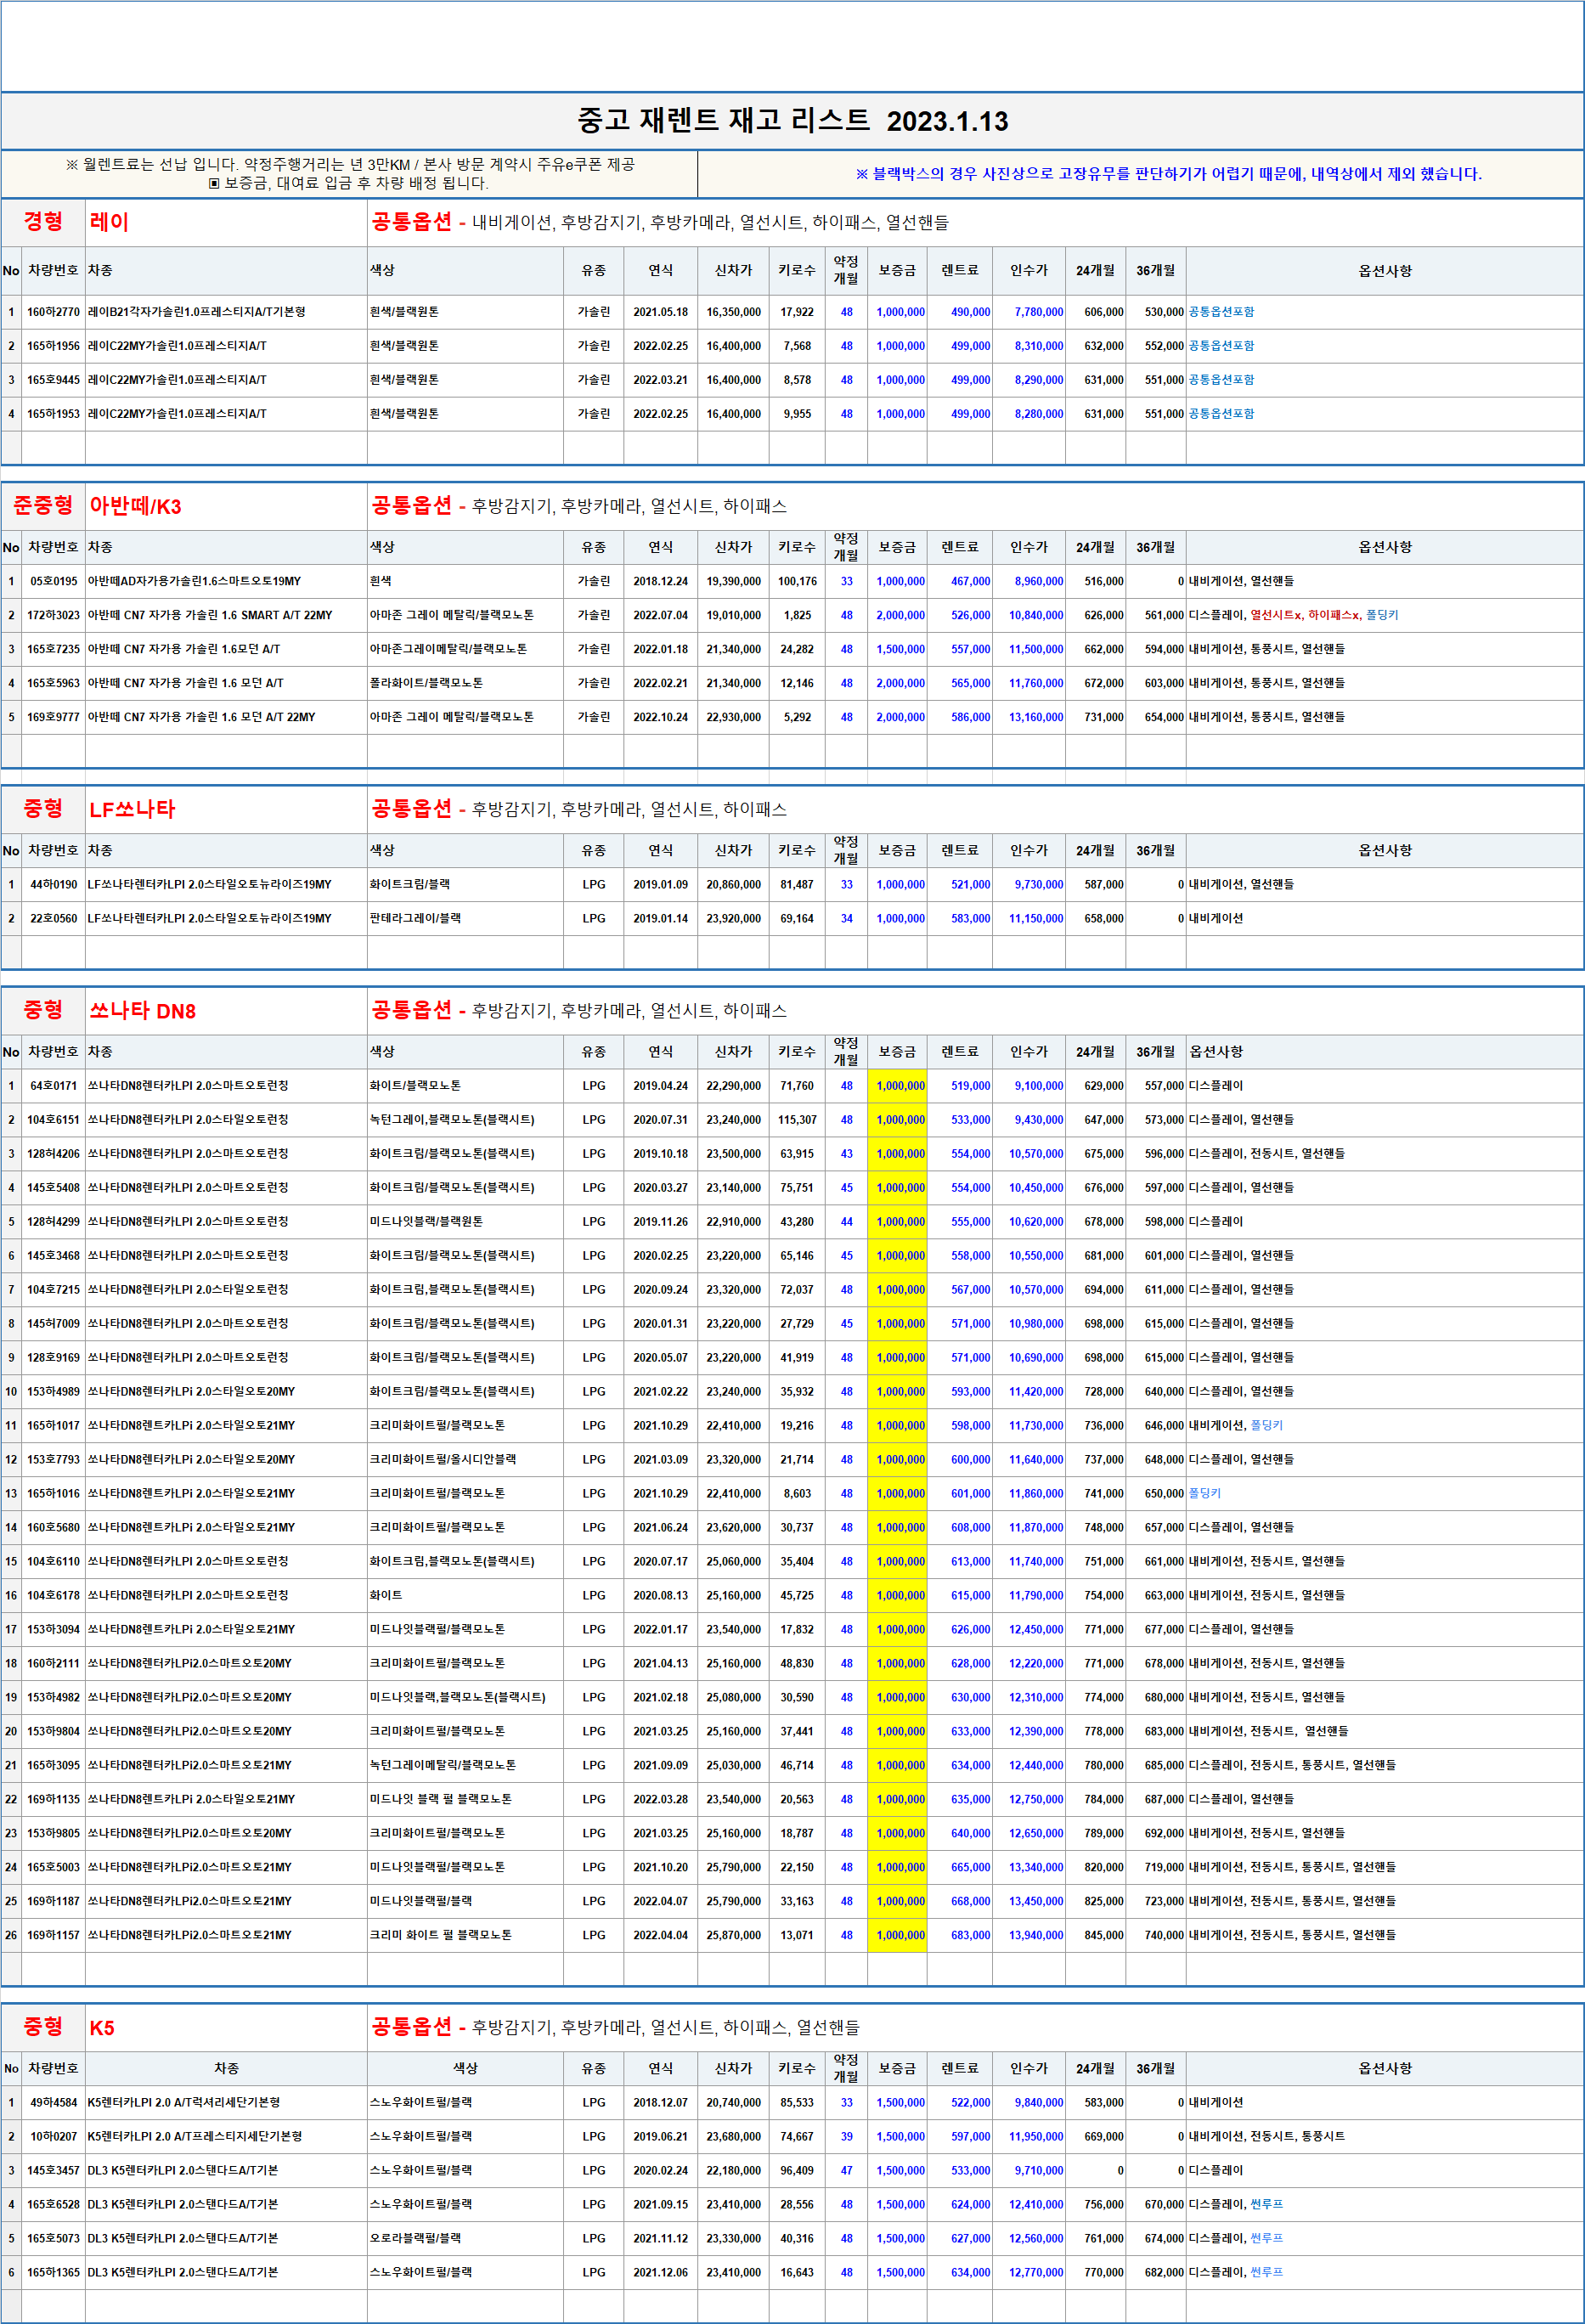Click vehicle number 64호0171
Viewport: 1585px width, 2324px height.
pos(54,1086)
